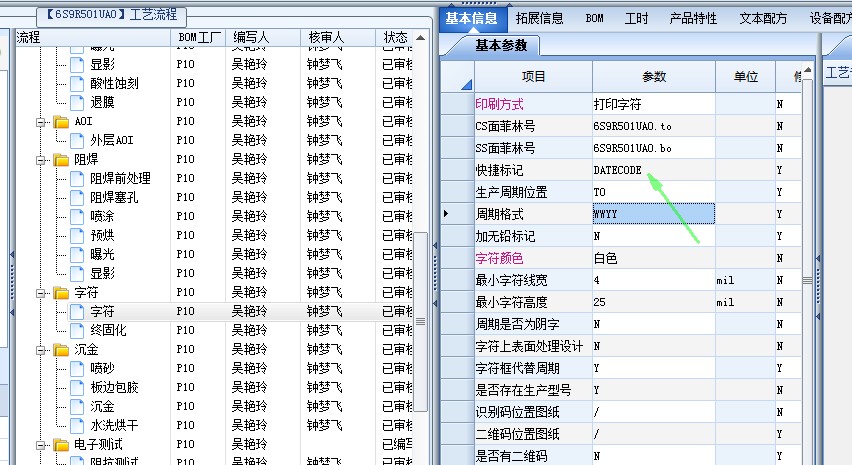Select the 基本参数 sub-tab
The height and width of the screenshot is (465, 852).
[x=501, y=46]
